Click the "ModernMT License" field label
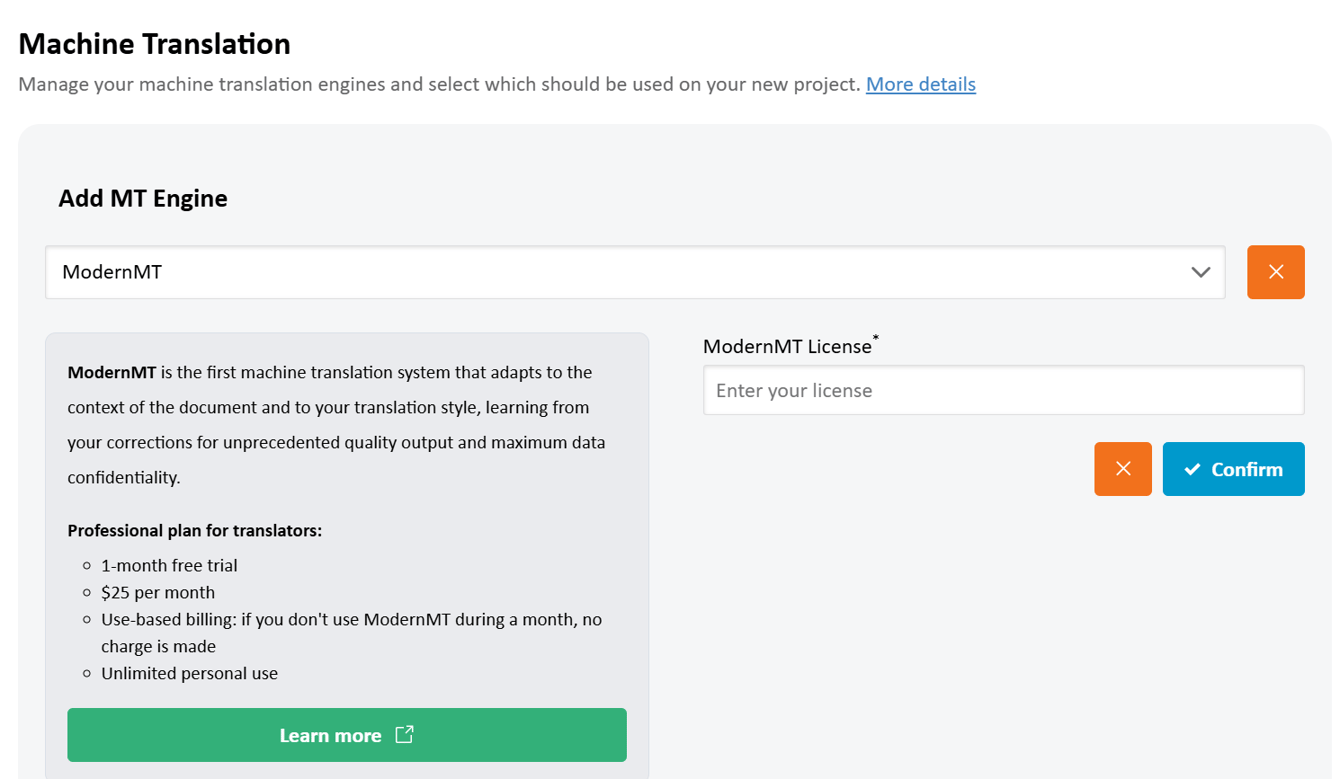The width and height of the screenshot is (1340, 779). (x=787, y=347)
